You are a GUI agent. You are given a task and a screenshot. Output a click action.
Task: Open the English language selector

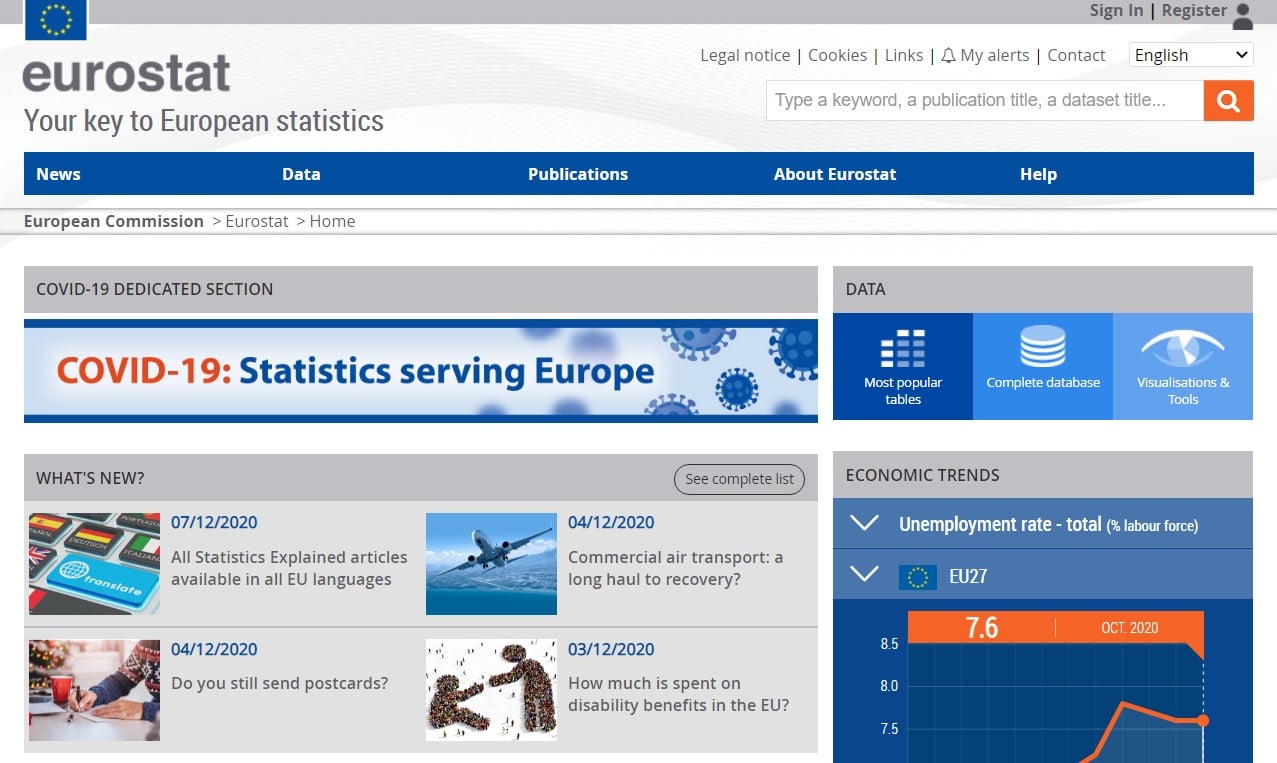1190,54
